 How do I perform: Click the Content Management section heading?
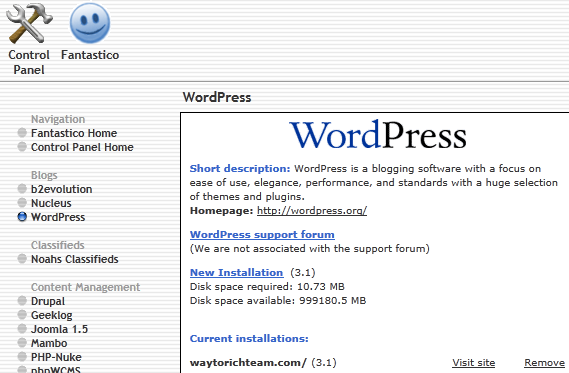(86, 287)
